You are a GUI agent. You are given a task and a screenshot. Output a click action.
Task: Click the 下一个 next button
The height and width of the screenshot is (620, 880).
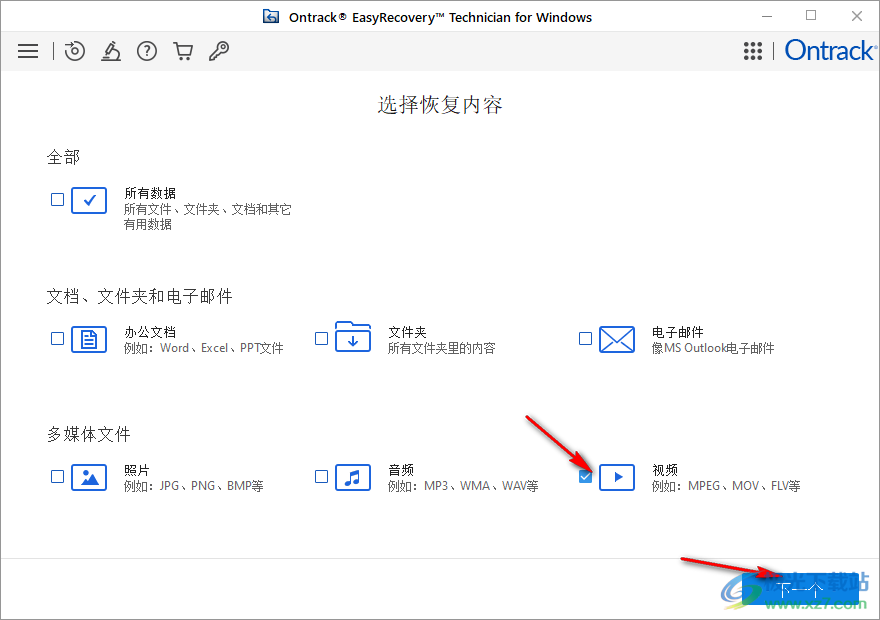[x=800, y=589]
